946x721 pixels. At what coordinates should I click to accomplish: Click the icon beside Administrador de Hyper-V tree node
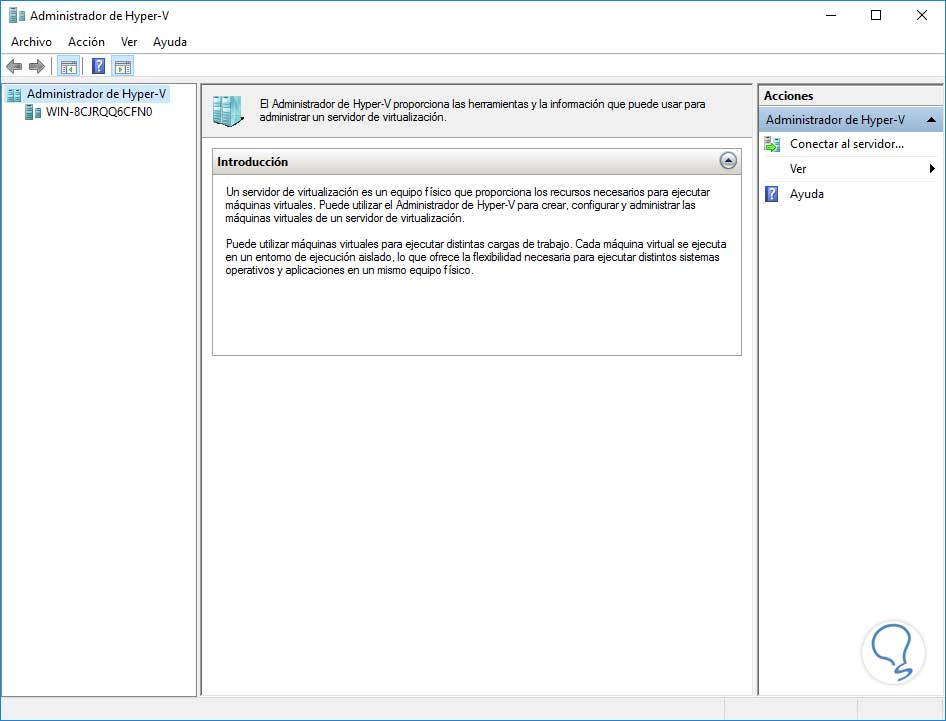pos(13,94)
